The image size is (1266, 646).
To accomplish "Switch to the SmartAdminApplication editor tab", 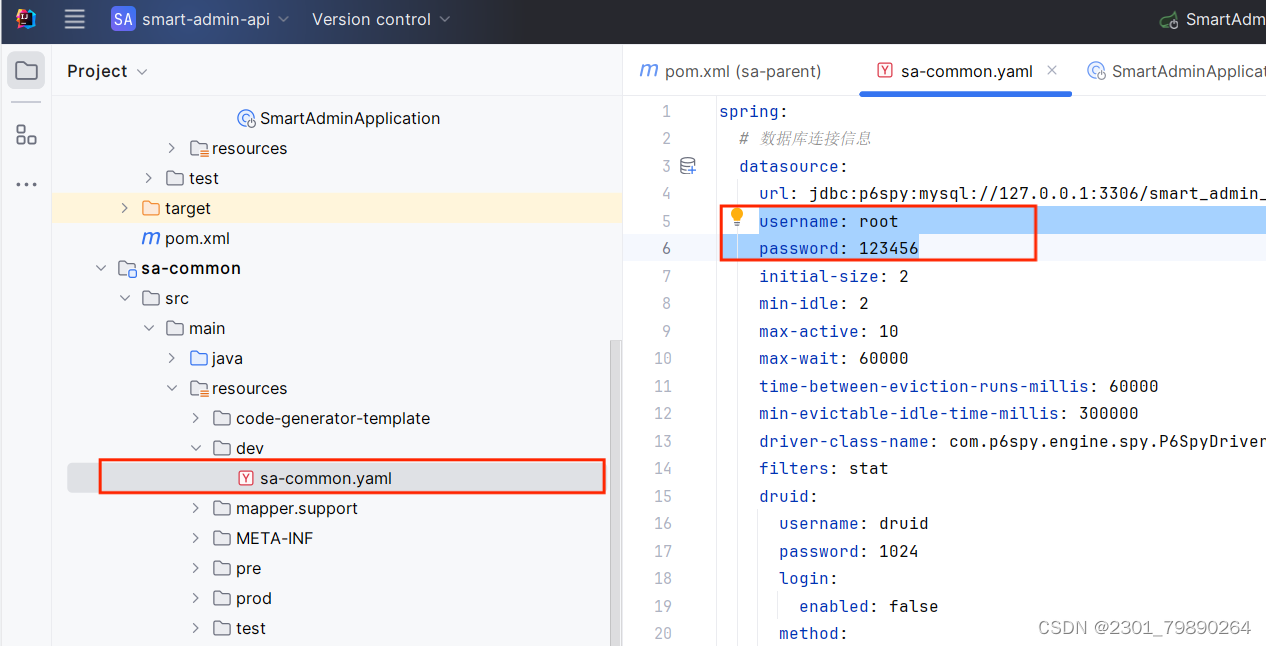I will tap(1178, 71).
